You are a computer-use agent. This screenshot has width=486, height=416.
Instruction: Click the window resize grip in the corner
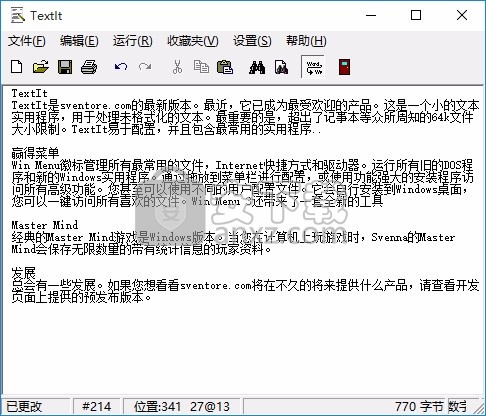[479, 409]
